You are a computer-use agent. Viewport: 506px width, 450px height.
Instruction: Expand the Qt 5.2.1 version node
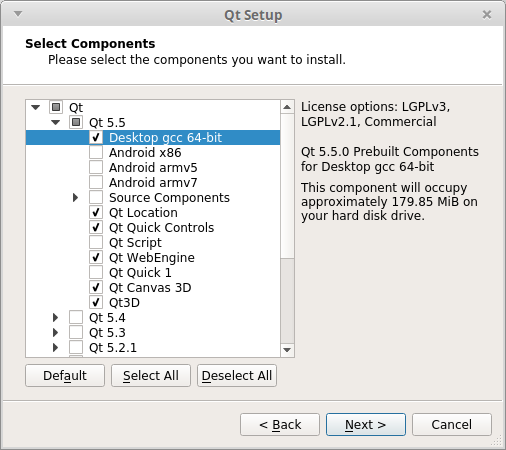(56, 347)
